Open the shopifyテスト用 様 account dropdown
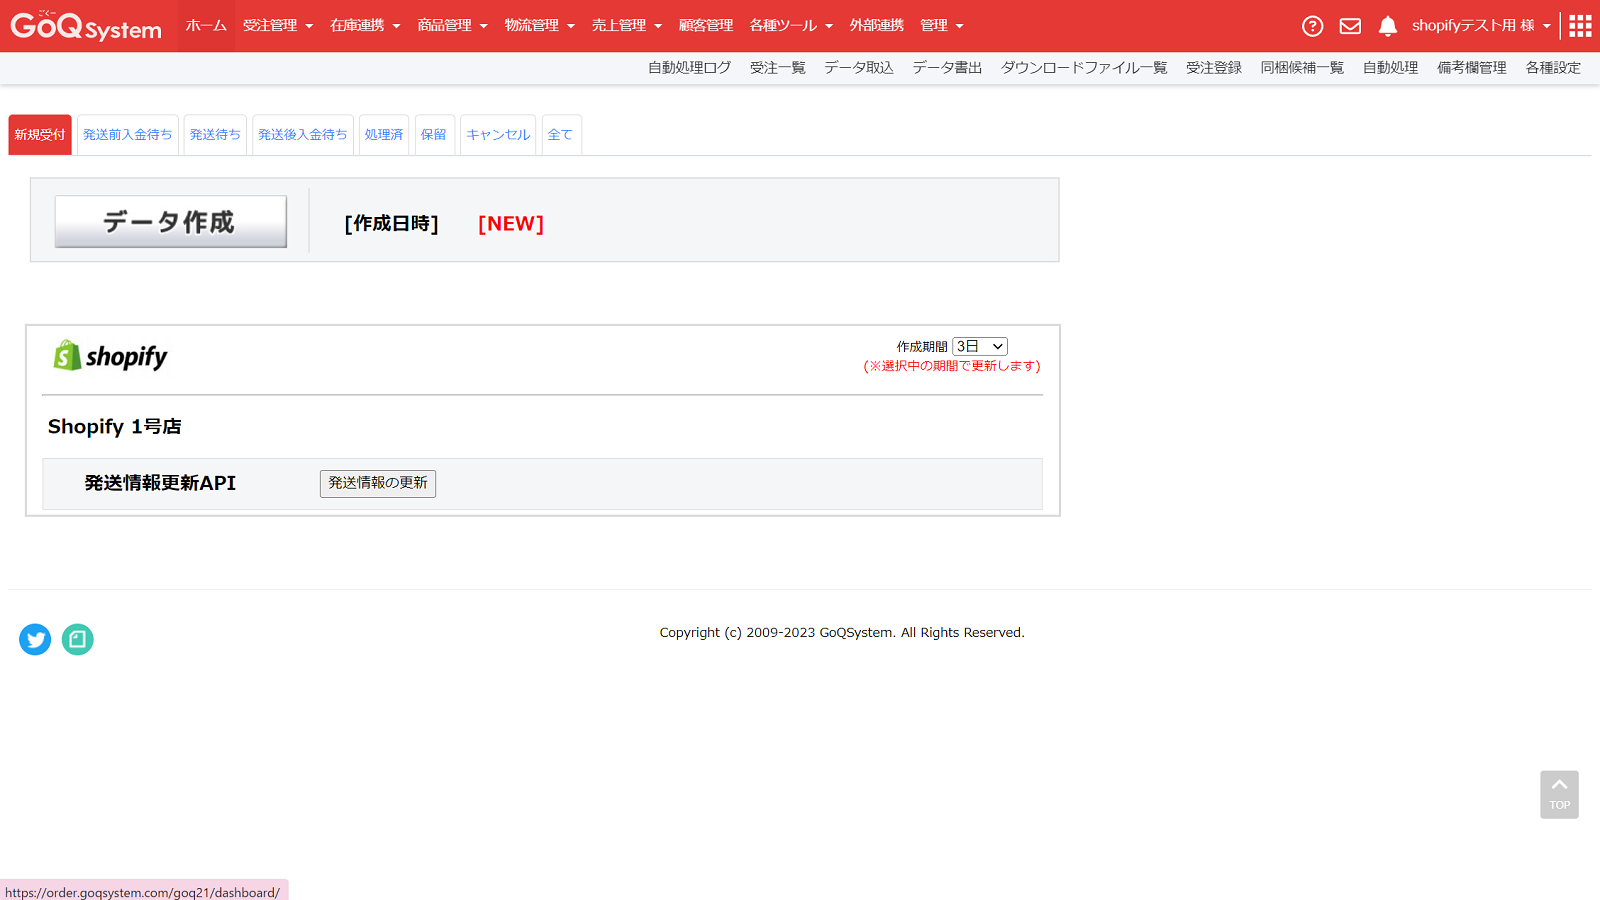Image resolution: width=1600 pixels, height=900 pixels. pos(1481,26)
